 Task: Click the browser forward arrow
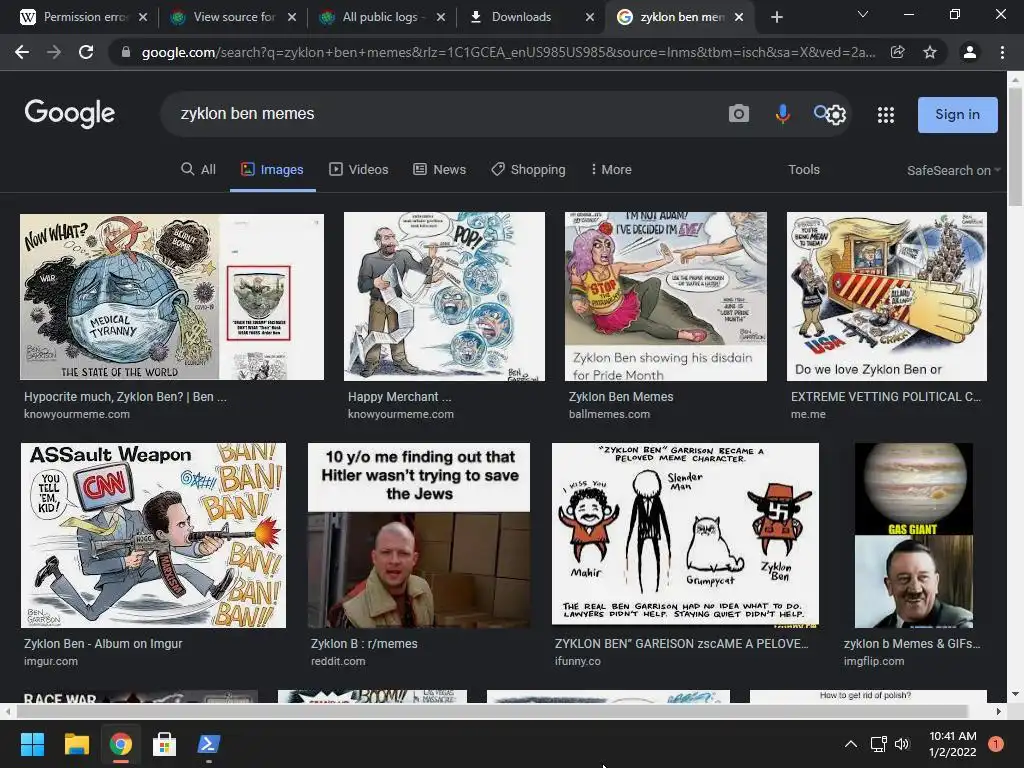[x=54, y=52]
